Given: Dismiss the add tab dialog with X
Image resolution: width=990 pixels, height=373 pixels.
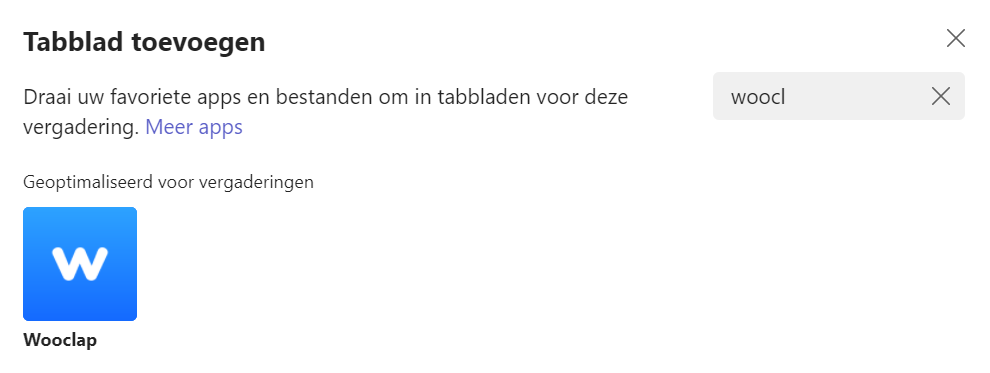Looking at the screenshot, I should coord(956,38).
